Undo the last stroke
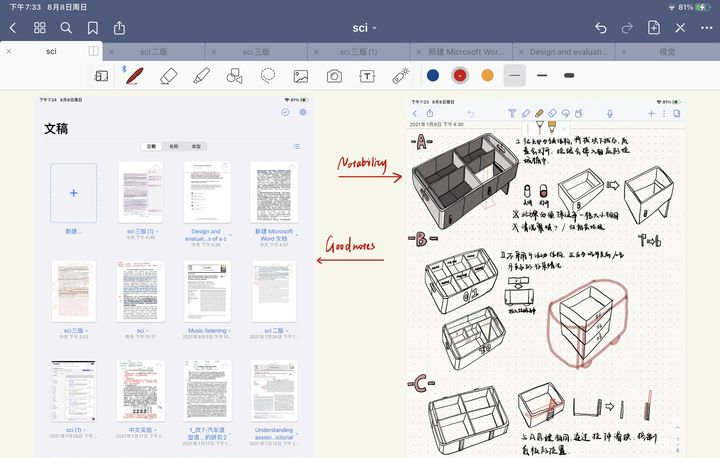 [601, 28]
